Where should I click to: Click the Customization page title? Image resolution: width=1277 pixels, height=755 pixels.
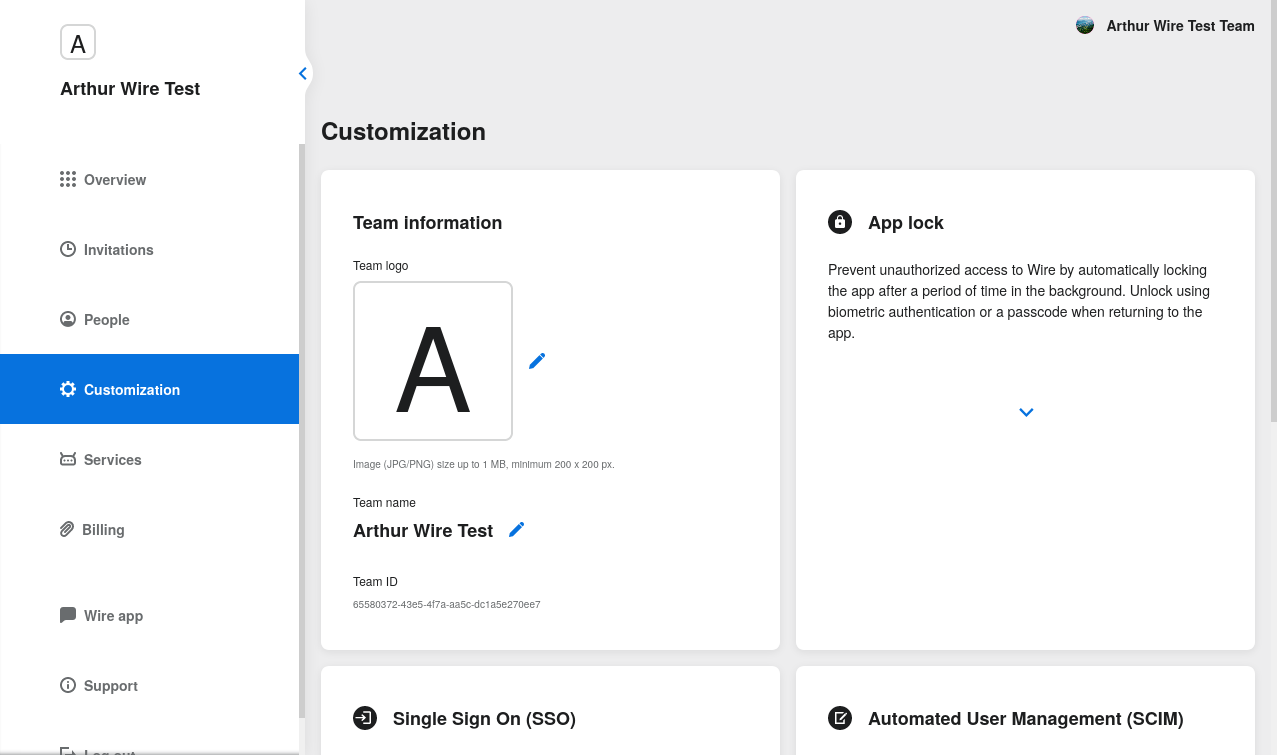(403, 132)
